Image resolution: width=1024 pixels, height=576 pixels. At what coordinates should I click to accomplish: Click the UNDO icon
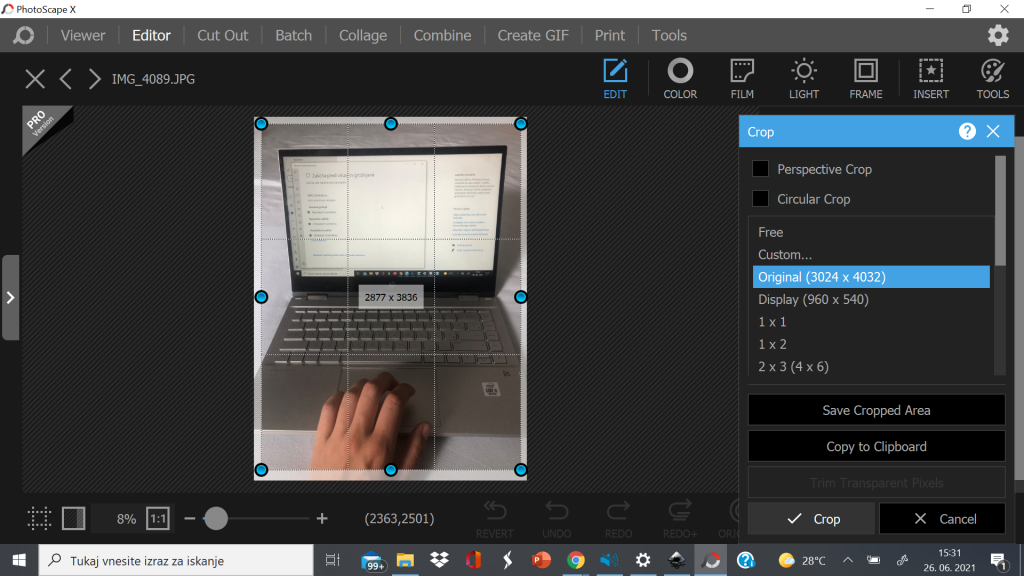click(x=556, y=520)
